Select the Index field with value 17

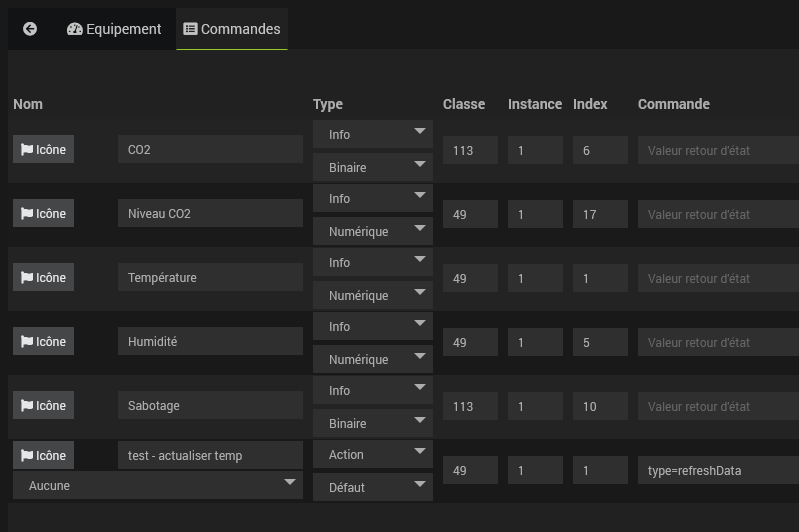pyautogui.click(x=600, y=214)
